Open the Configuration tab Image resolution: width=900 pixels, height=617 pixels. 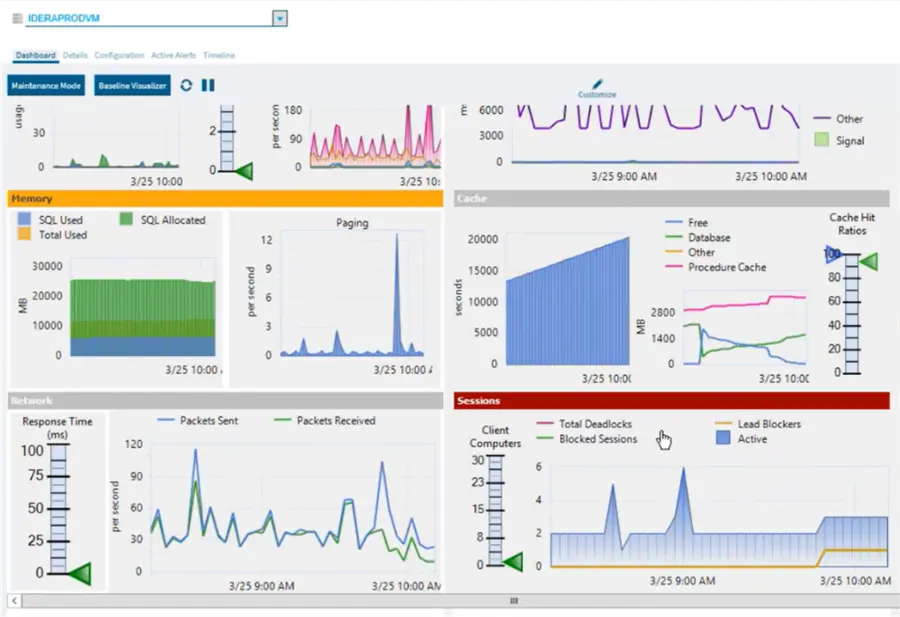119,56
